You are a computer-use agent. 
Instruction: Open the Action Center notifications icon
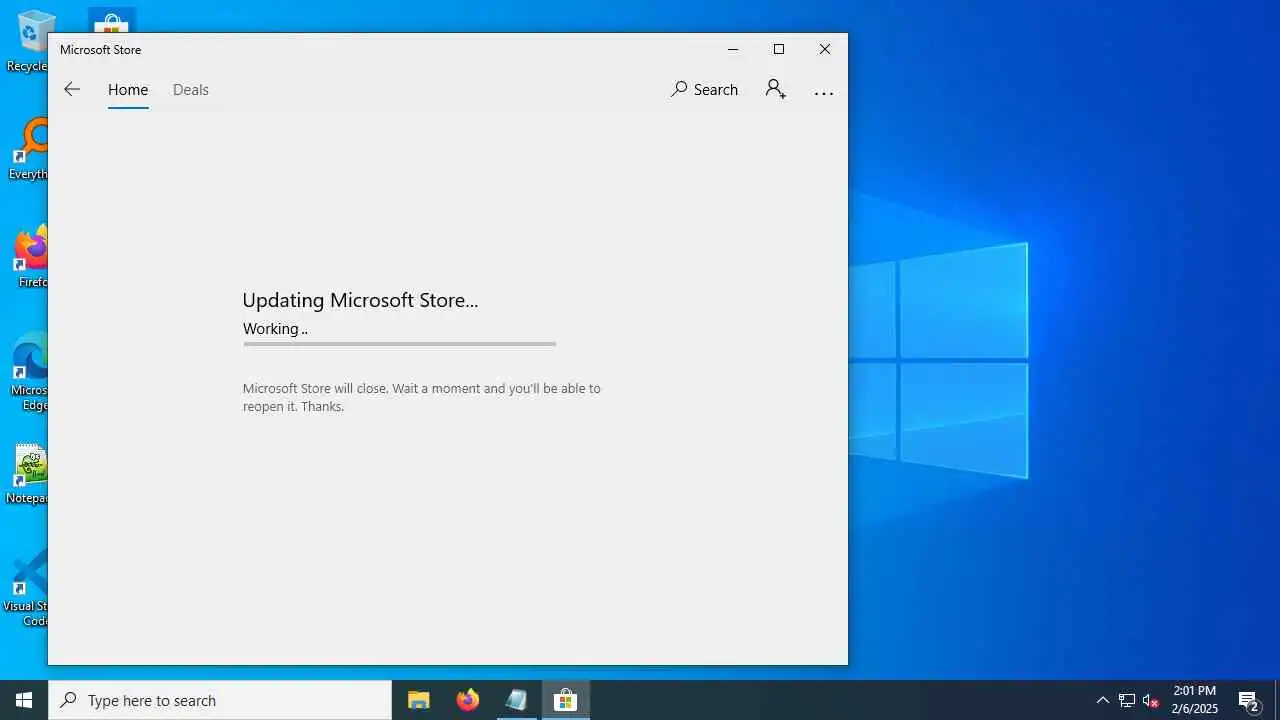(x=1249, y=700)
